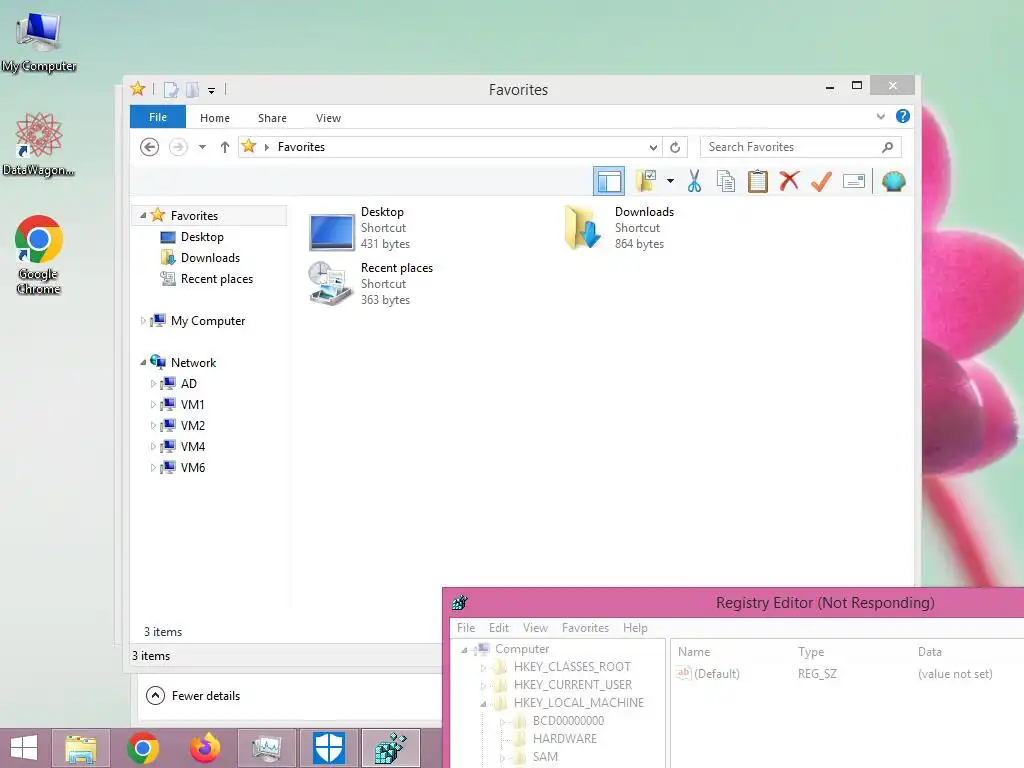This screenshot has width=1024, height=768.
Task: Click the orange checkmark Properties icon
Action: pos(821,181)
